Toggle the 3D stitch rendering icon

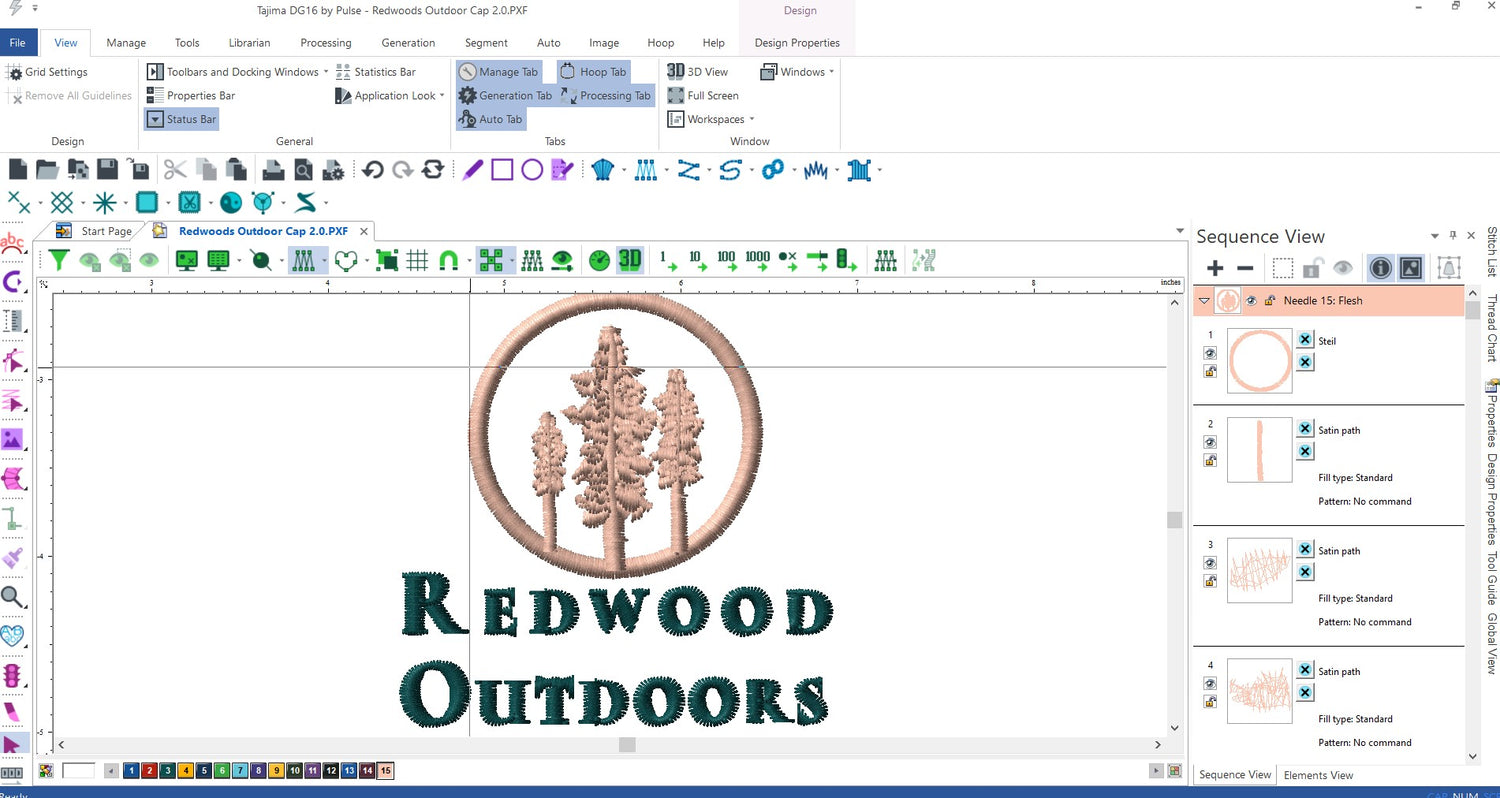tap(629, 260)
